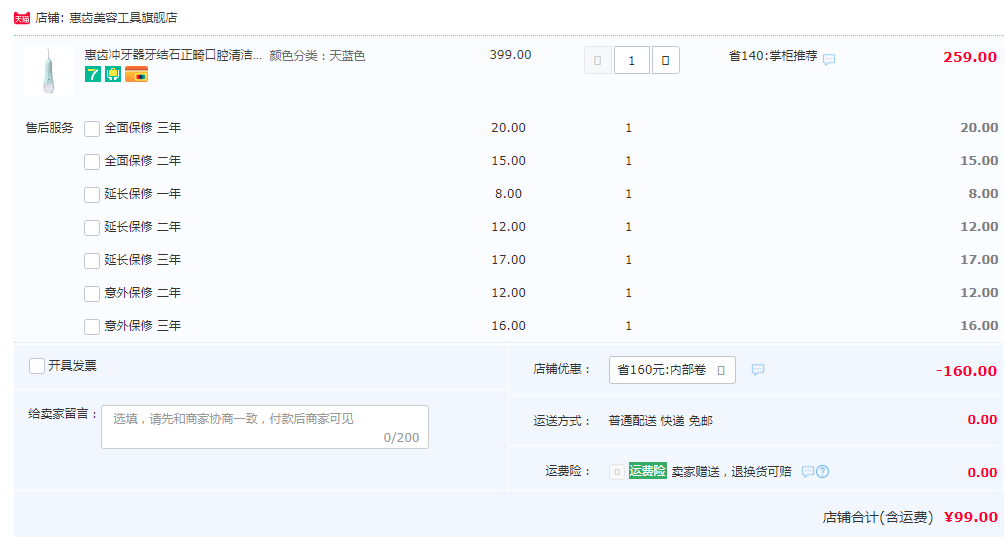Open product title 惠齿冲牙器牙结石正畸口腔清洁
This screenshot has width=1005, height=537.
173,55
